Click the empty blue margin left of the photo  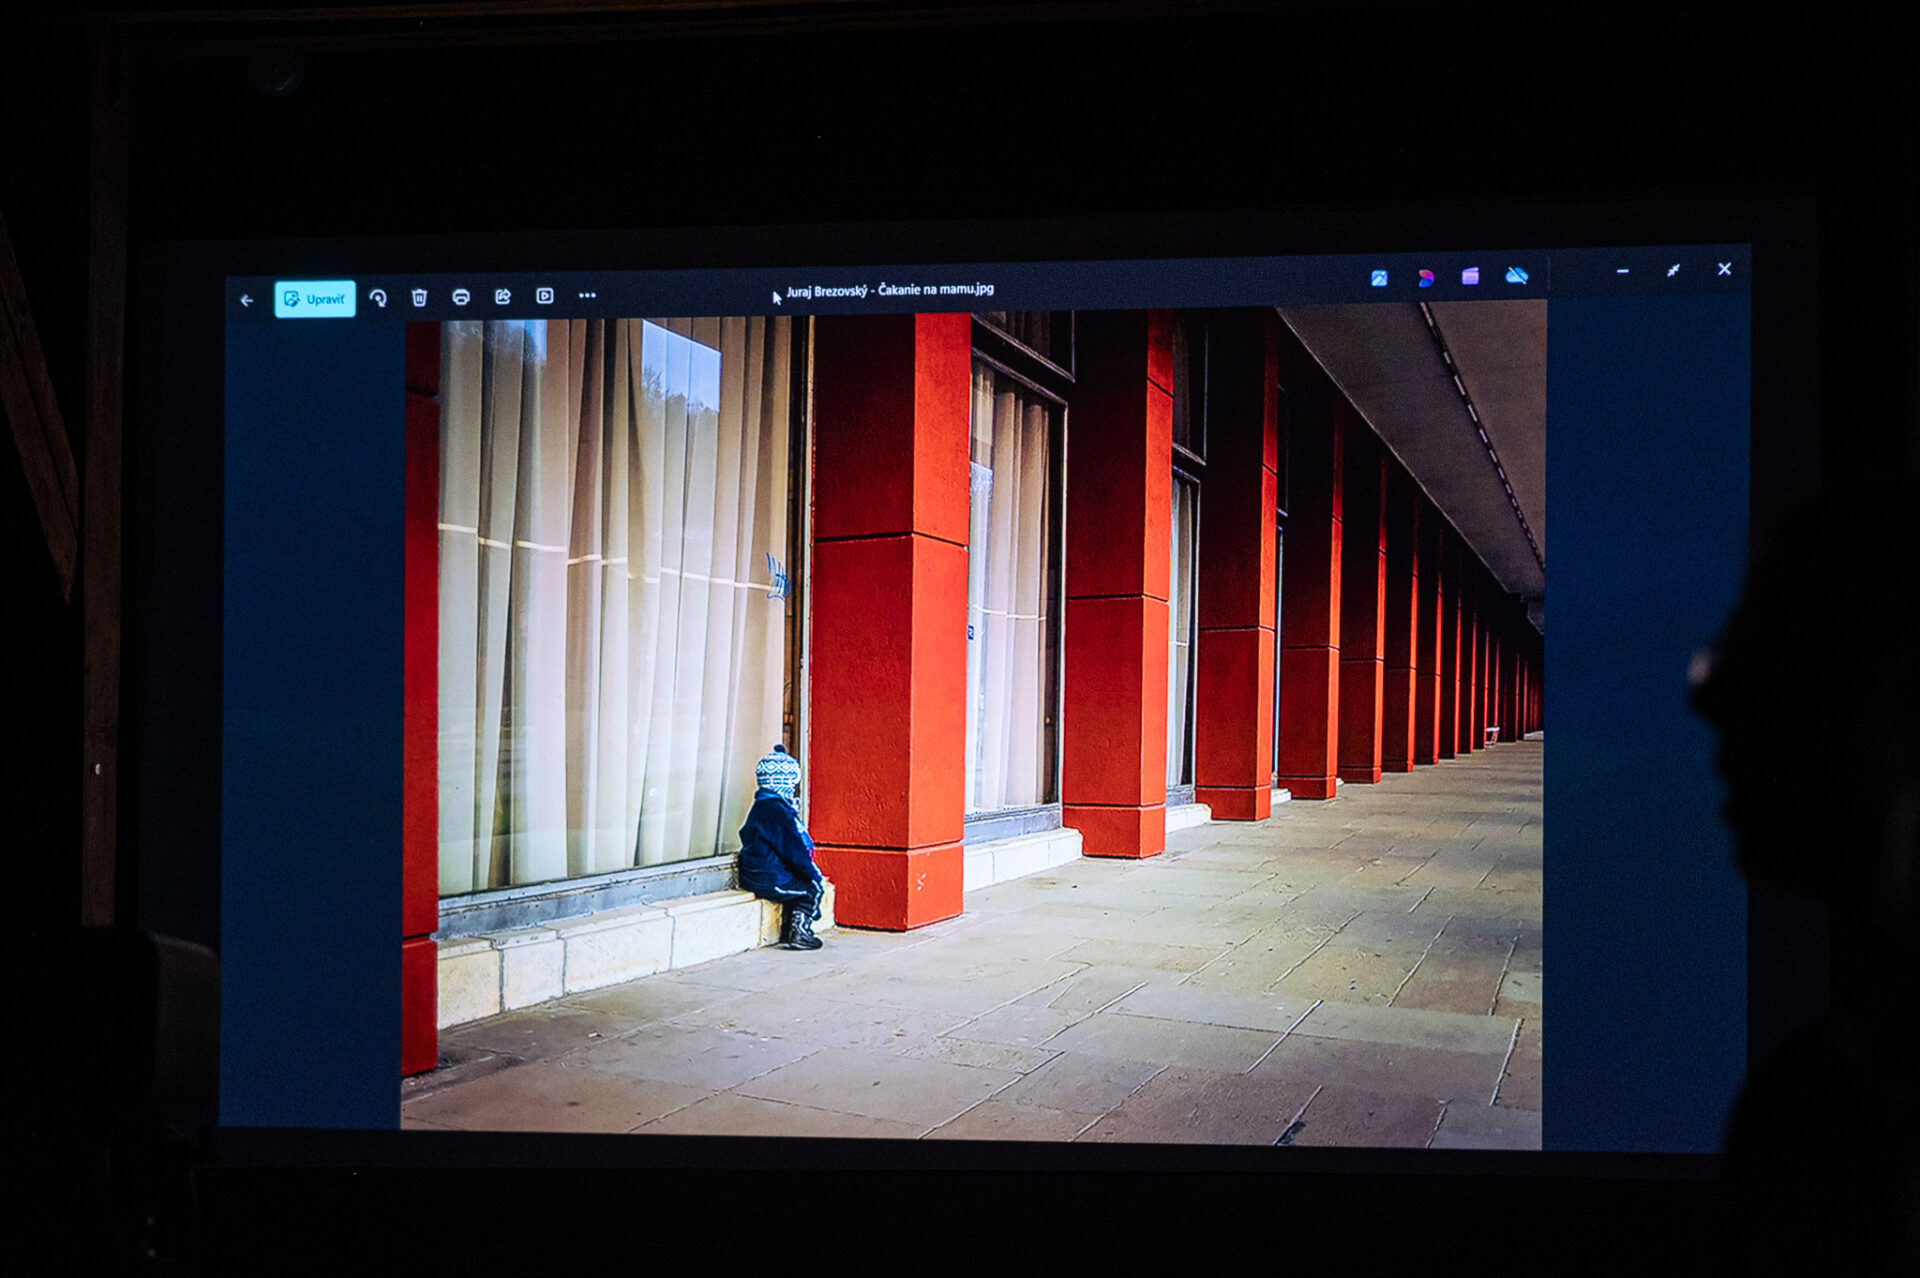point(312,720)
